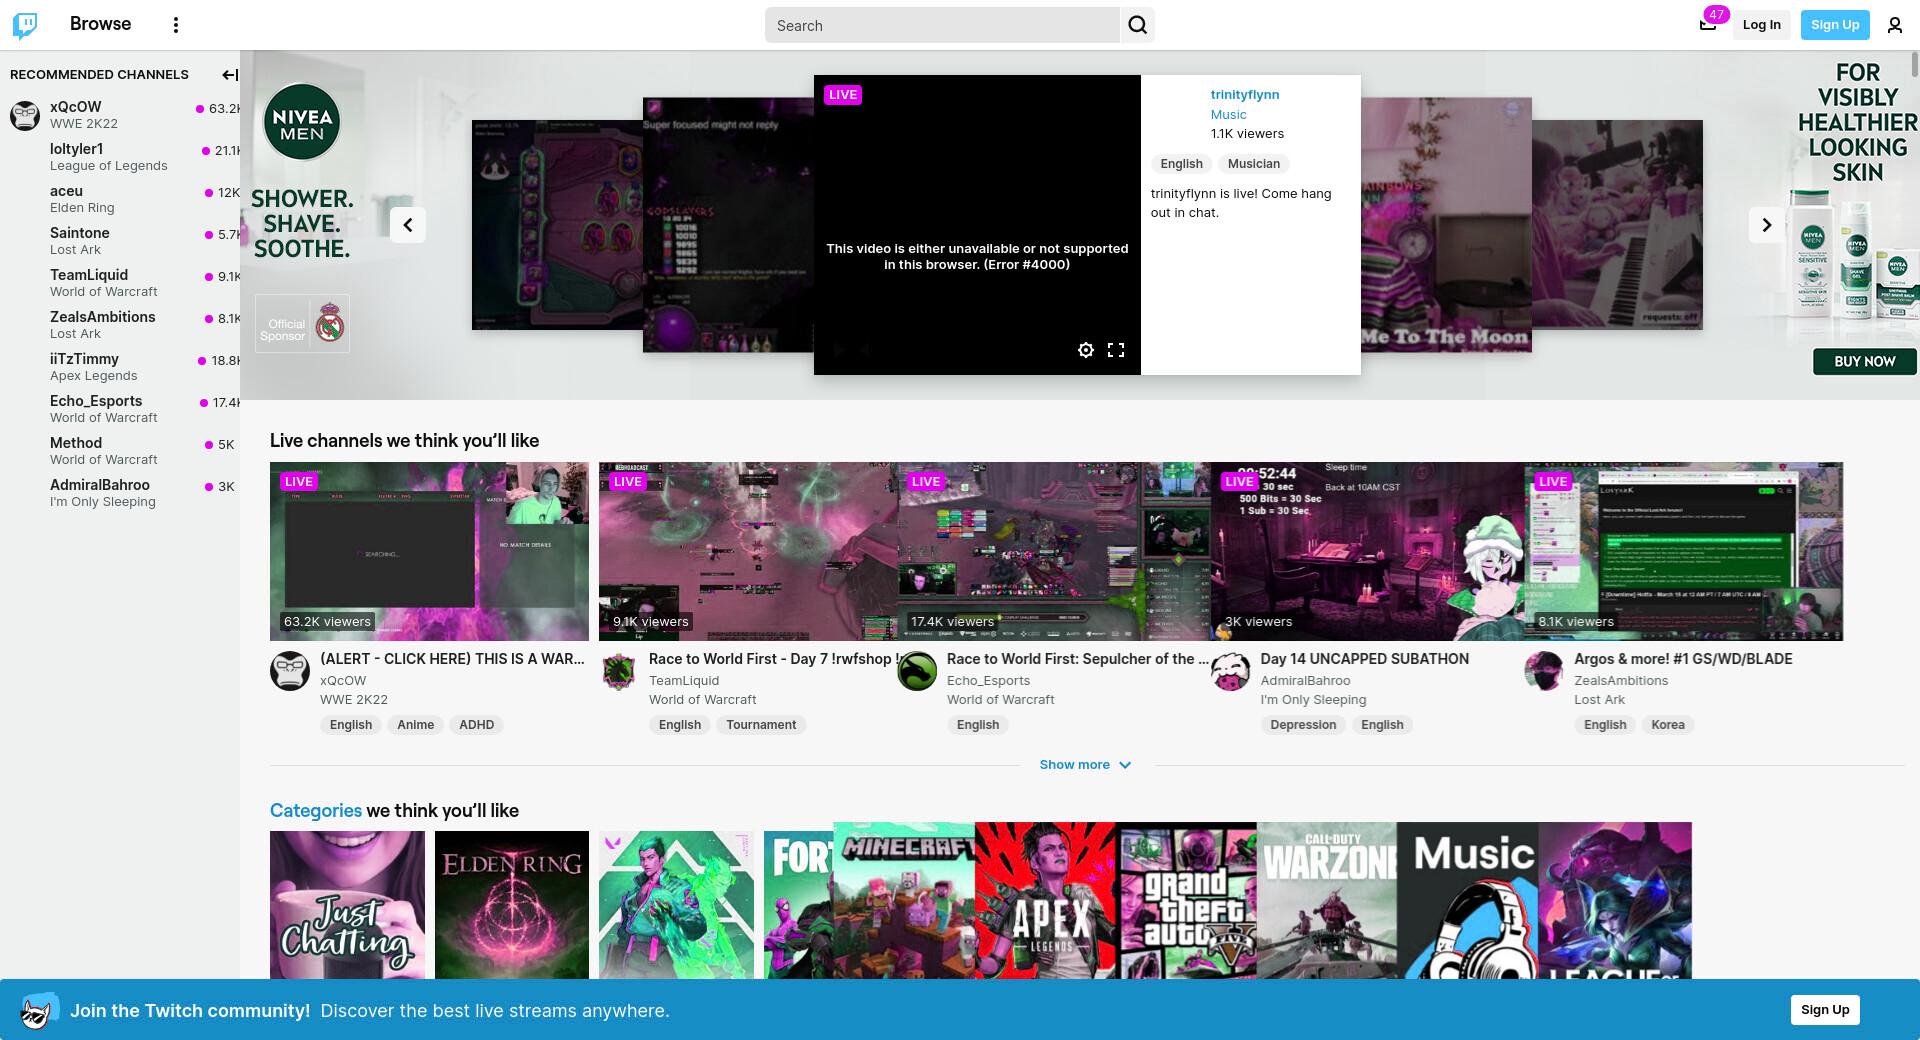Click ZealsAmbitions avatar under stream card

[1544, 671]
